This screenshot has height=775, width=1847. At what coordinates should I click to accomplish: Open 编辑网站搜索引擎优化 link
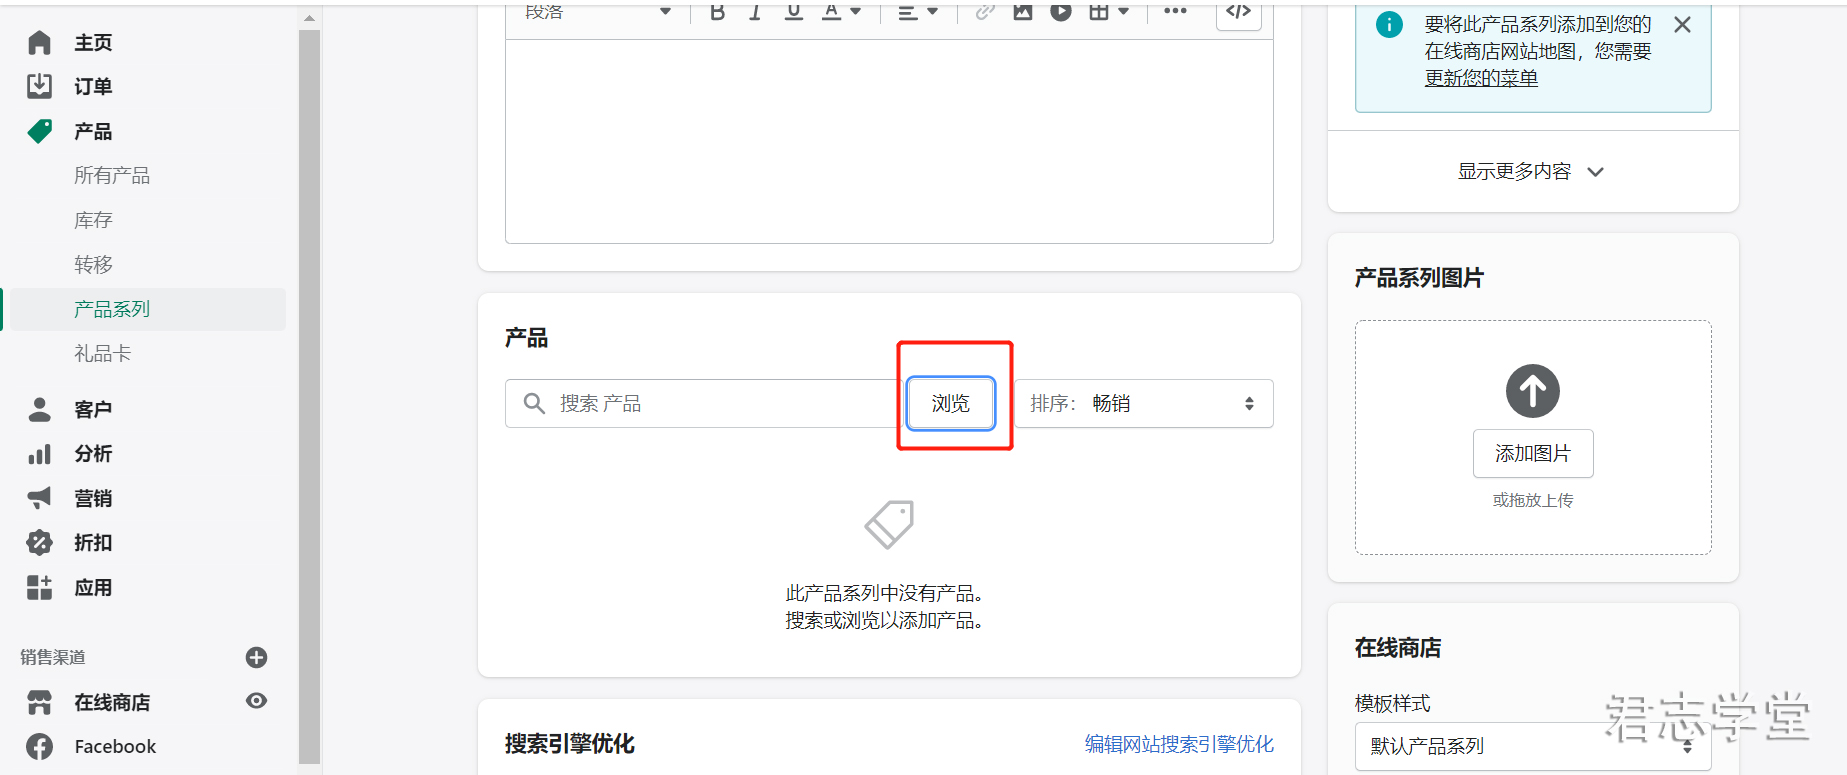1179,744
